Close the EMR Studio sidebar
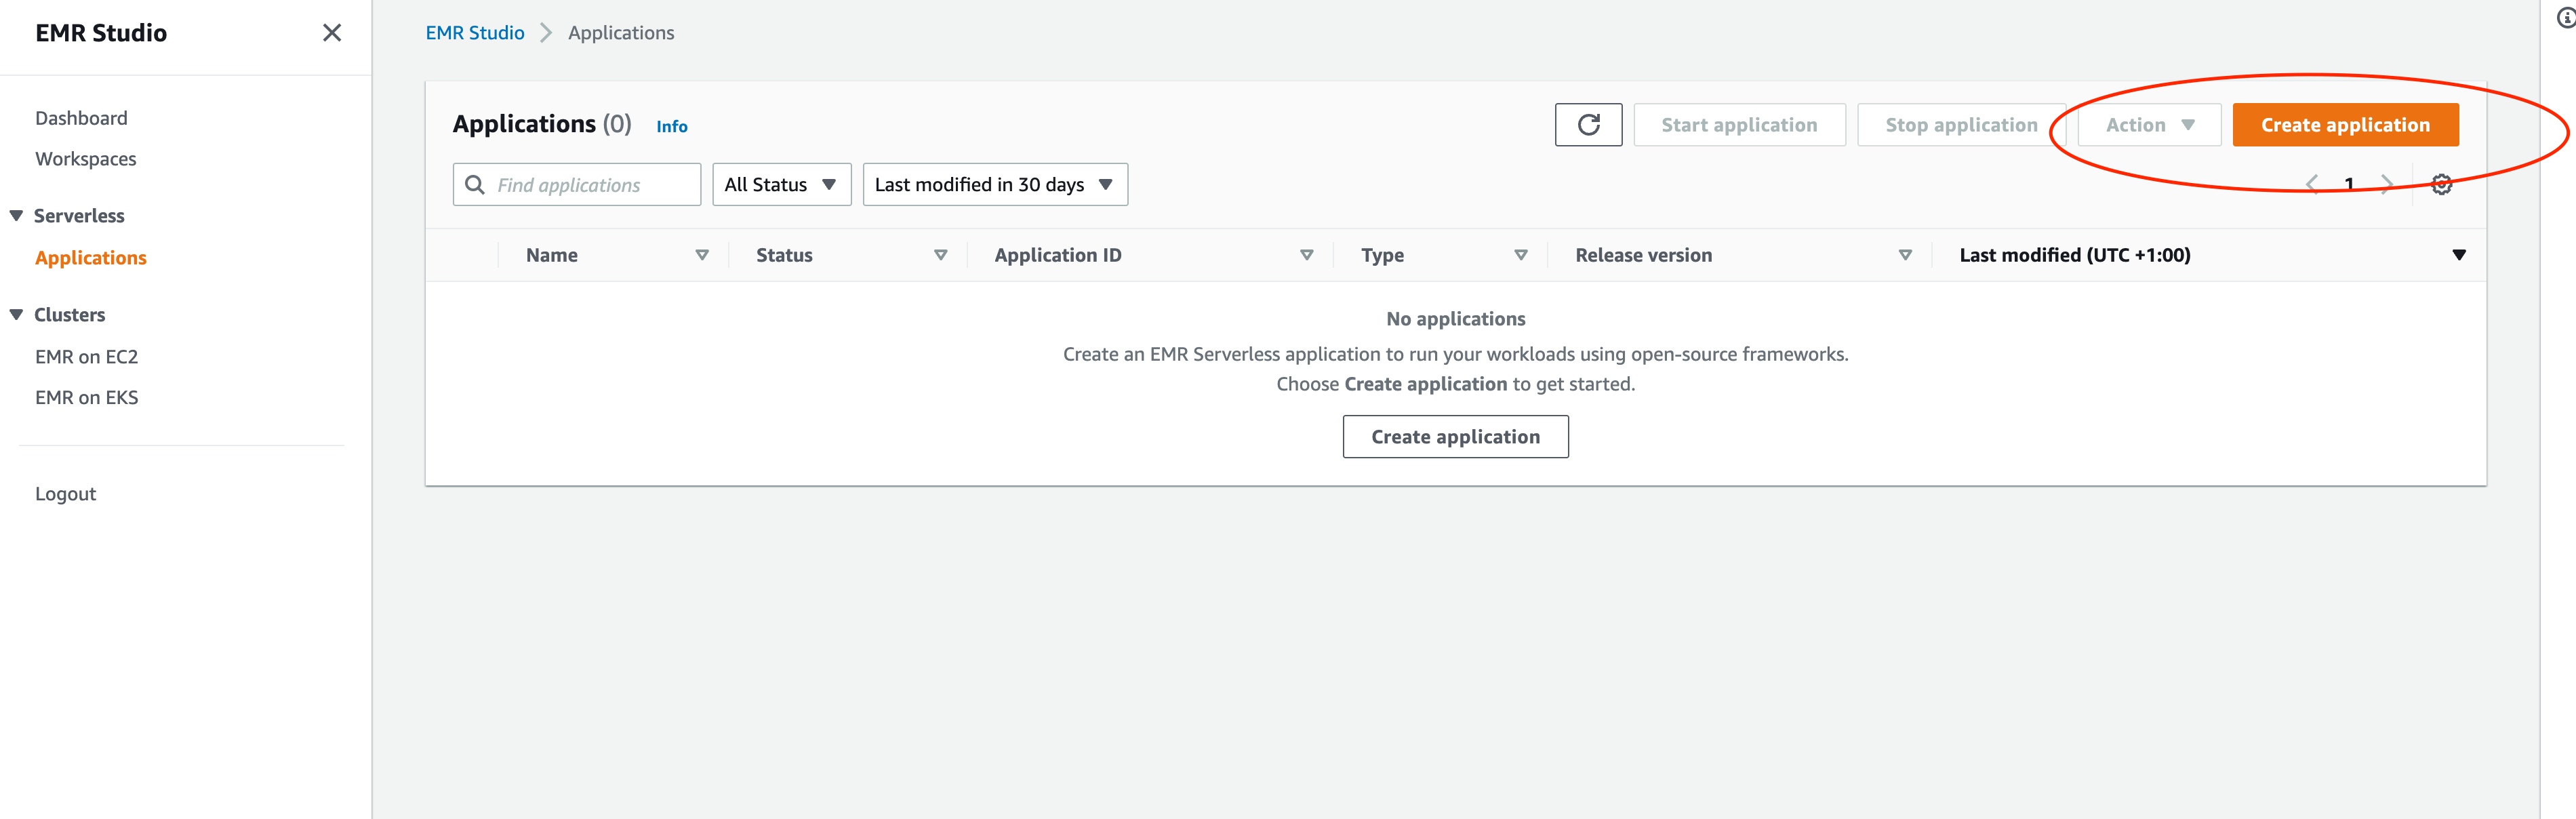Viewport: 2576px width, 819px height. pyautogui.click(x=332, y=33)
